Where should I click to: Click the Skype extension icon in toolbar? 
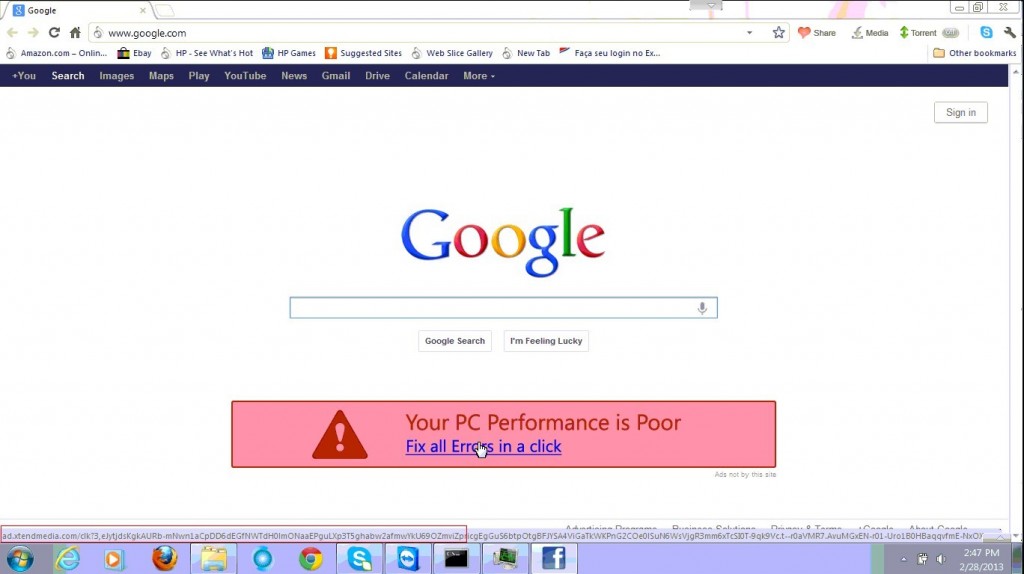[x=986, y=33]
